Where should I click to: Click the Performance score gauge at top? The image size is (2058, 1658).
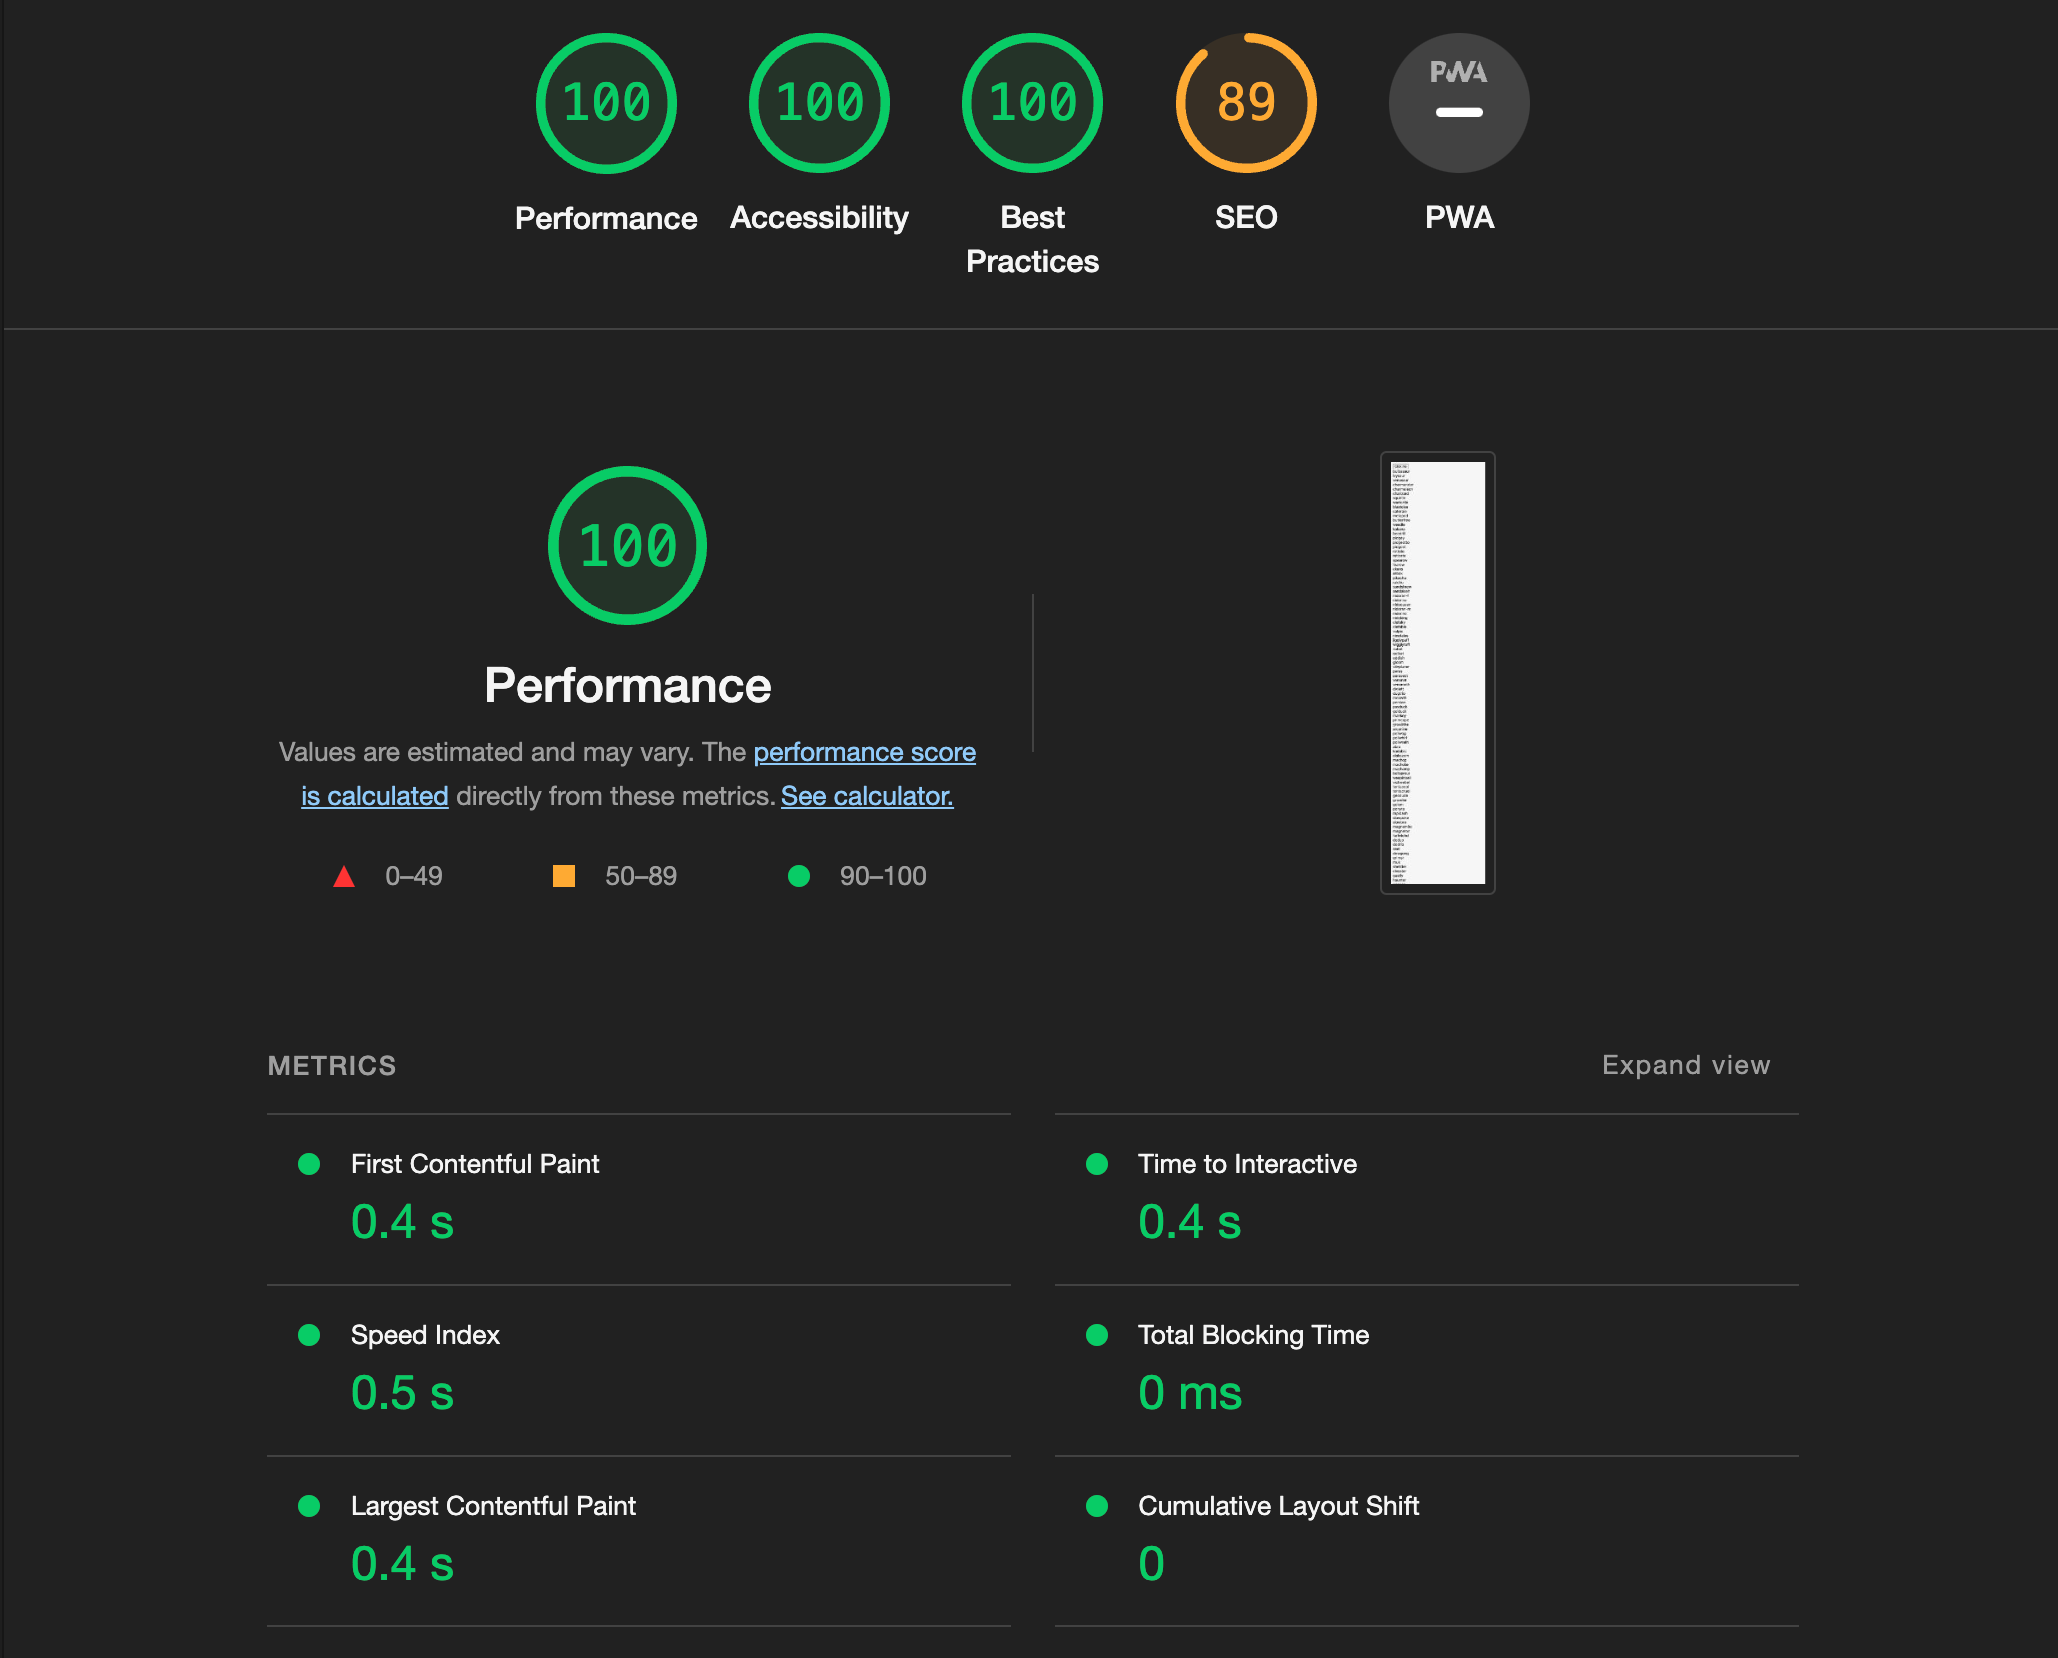coord(606,103)
